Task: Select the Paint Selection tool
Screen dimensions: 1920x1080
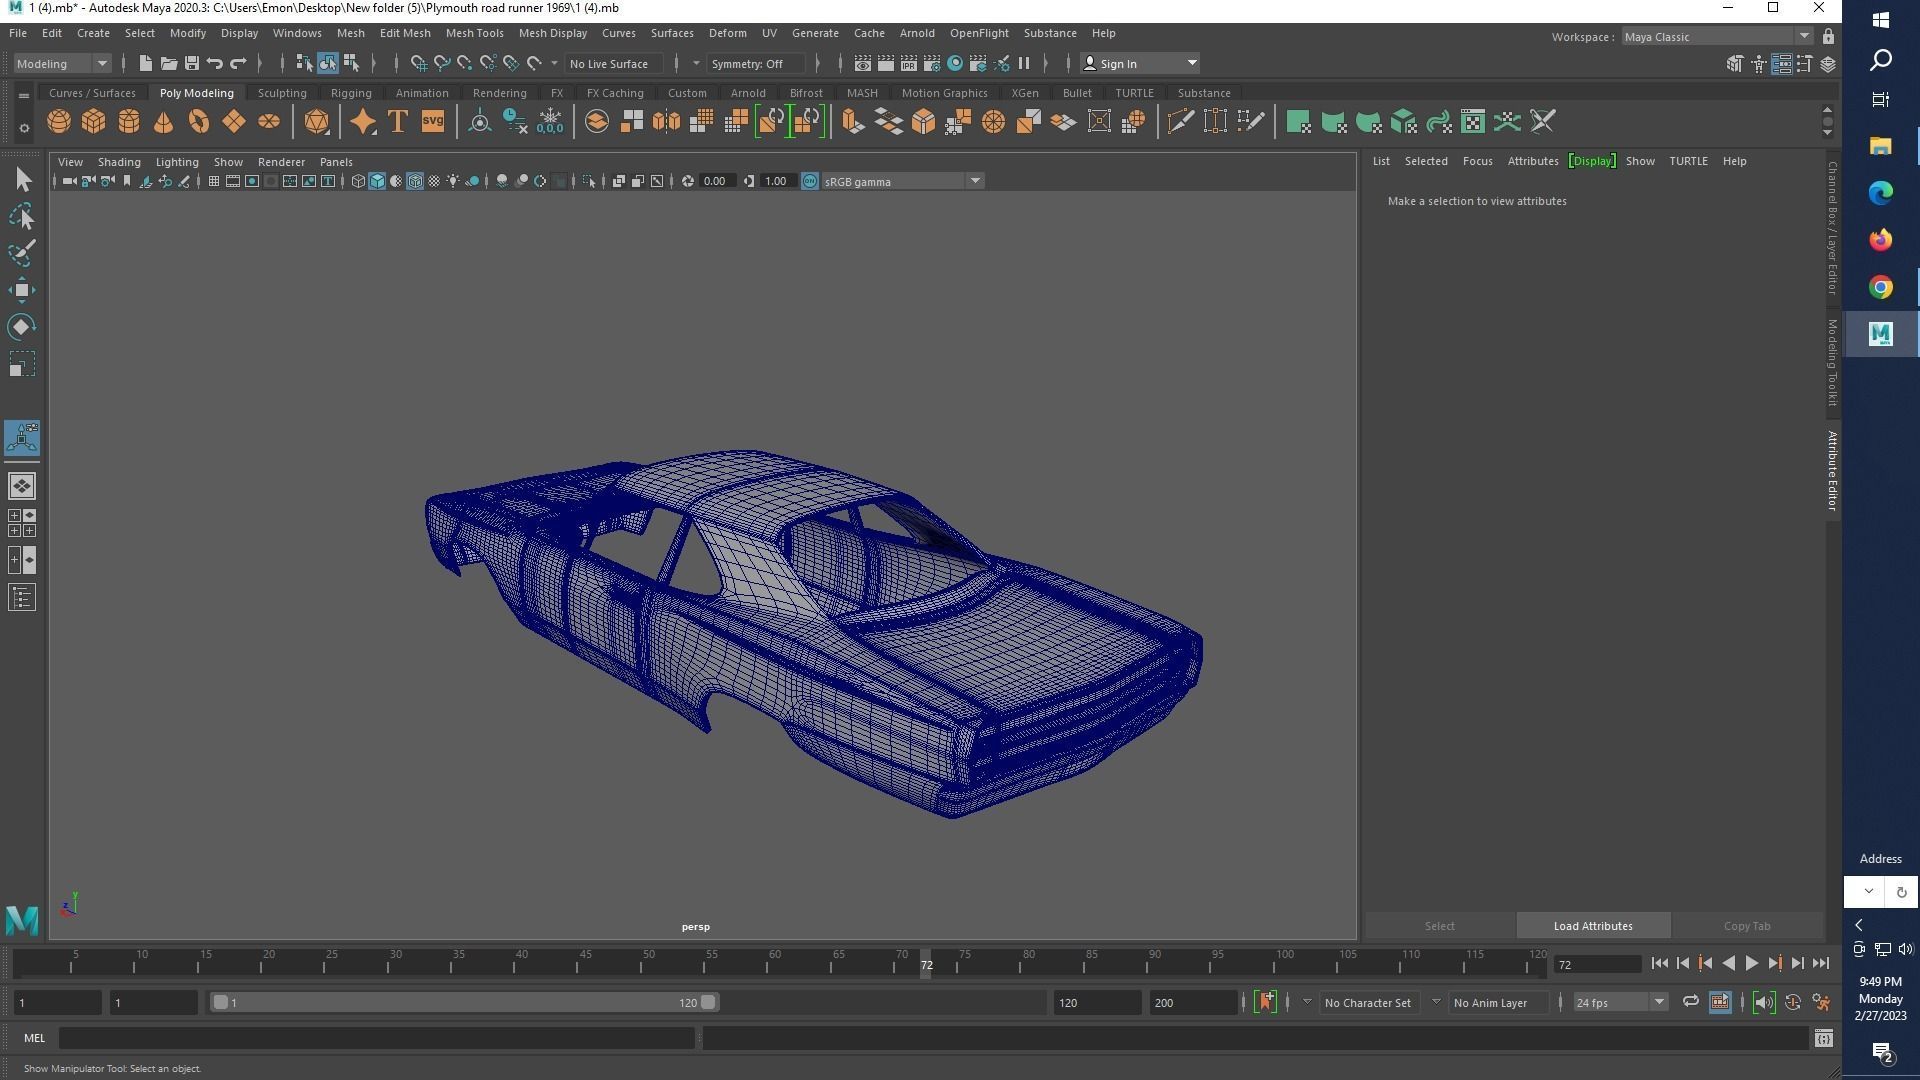Action: click(22, 253)
